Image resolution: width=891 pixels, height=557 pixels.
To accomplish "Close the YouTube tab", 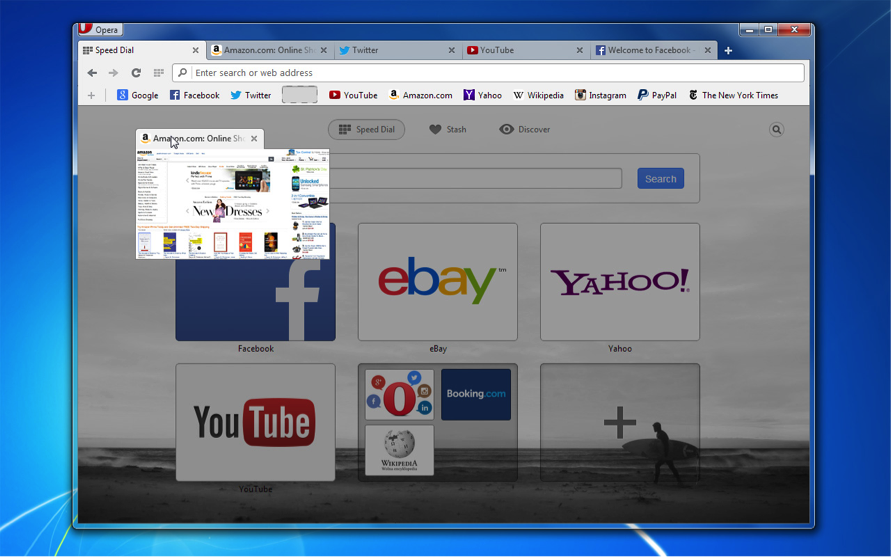I will (580, 50).
